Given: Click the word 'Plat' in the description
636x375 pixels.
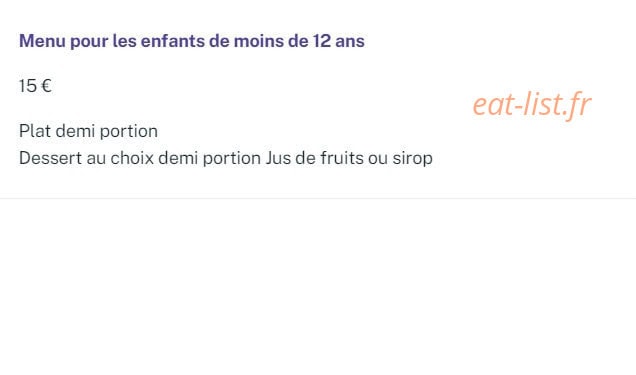Looking at the screenshot, I should tap(35, 131).
